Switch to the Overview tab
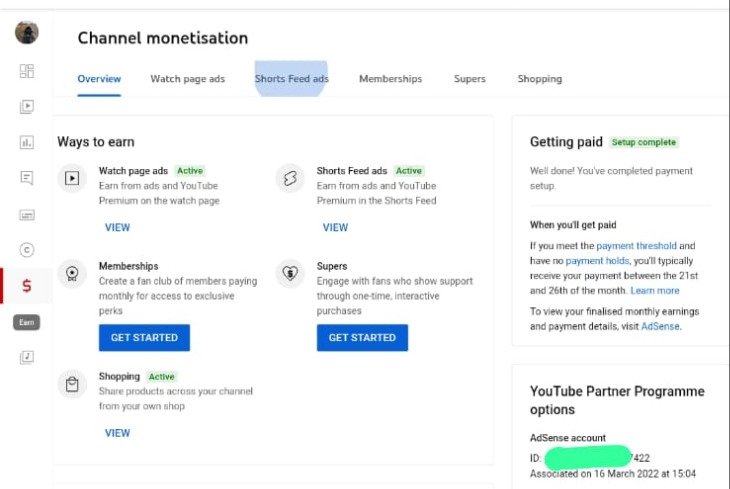Image resolution: width=730 pixels, height=489 pixels. 99,79
